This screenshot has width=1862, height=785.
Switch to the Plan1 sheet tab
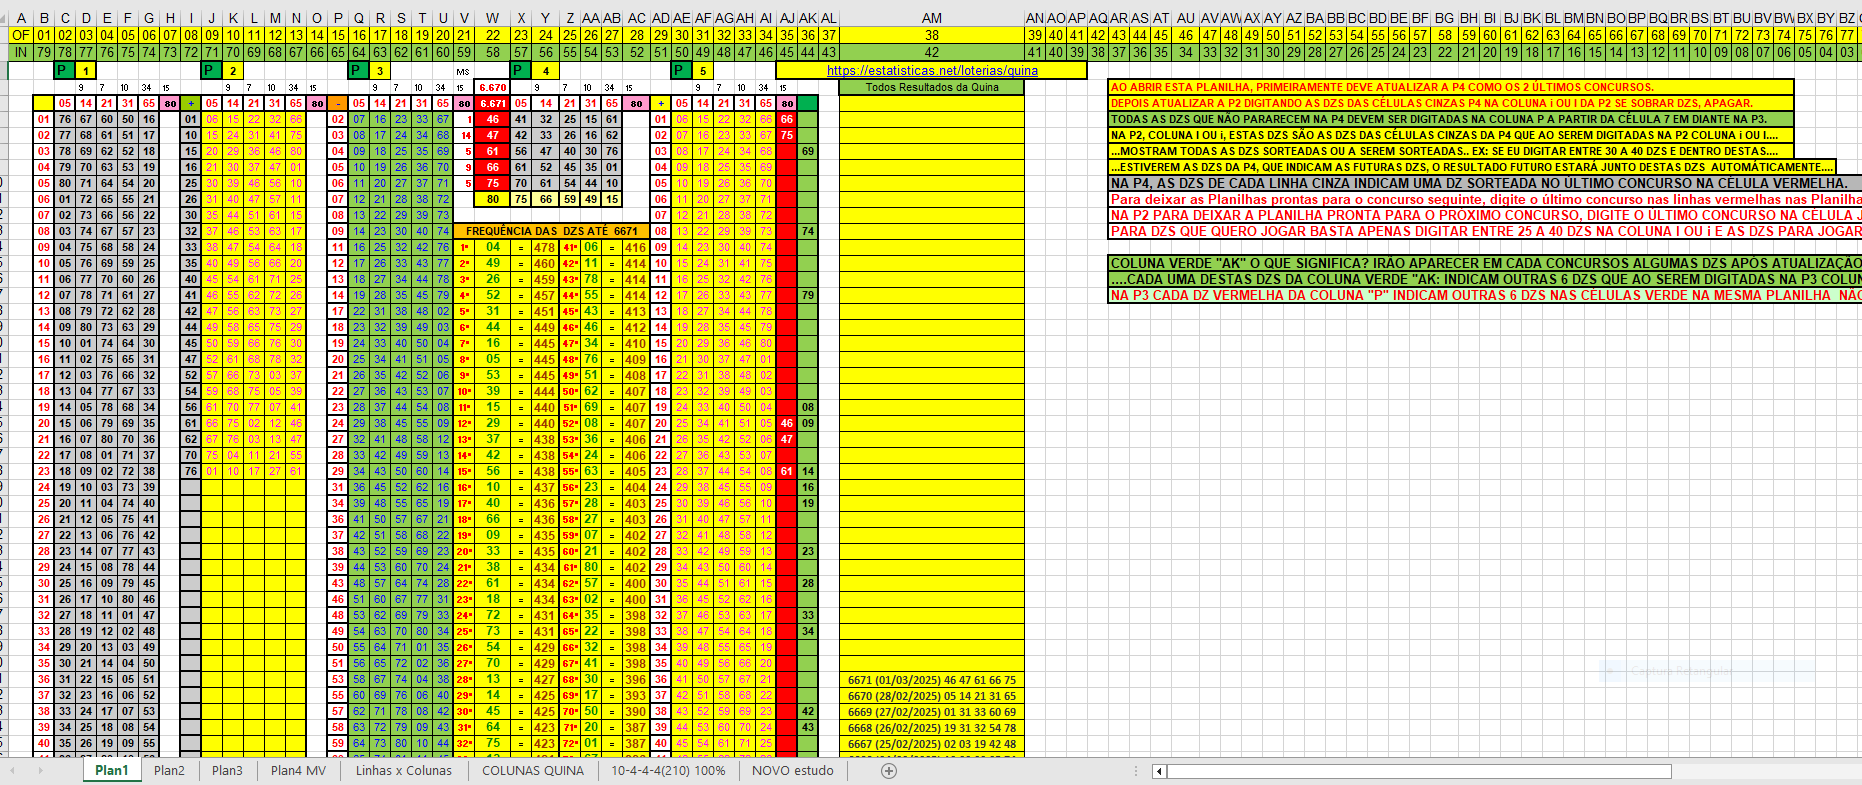point(112,771)
